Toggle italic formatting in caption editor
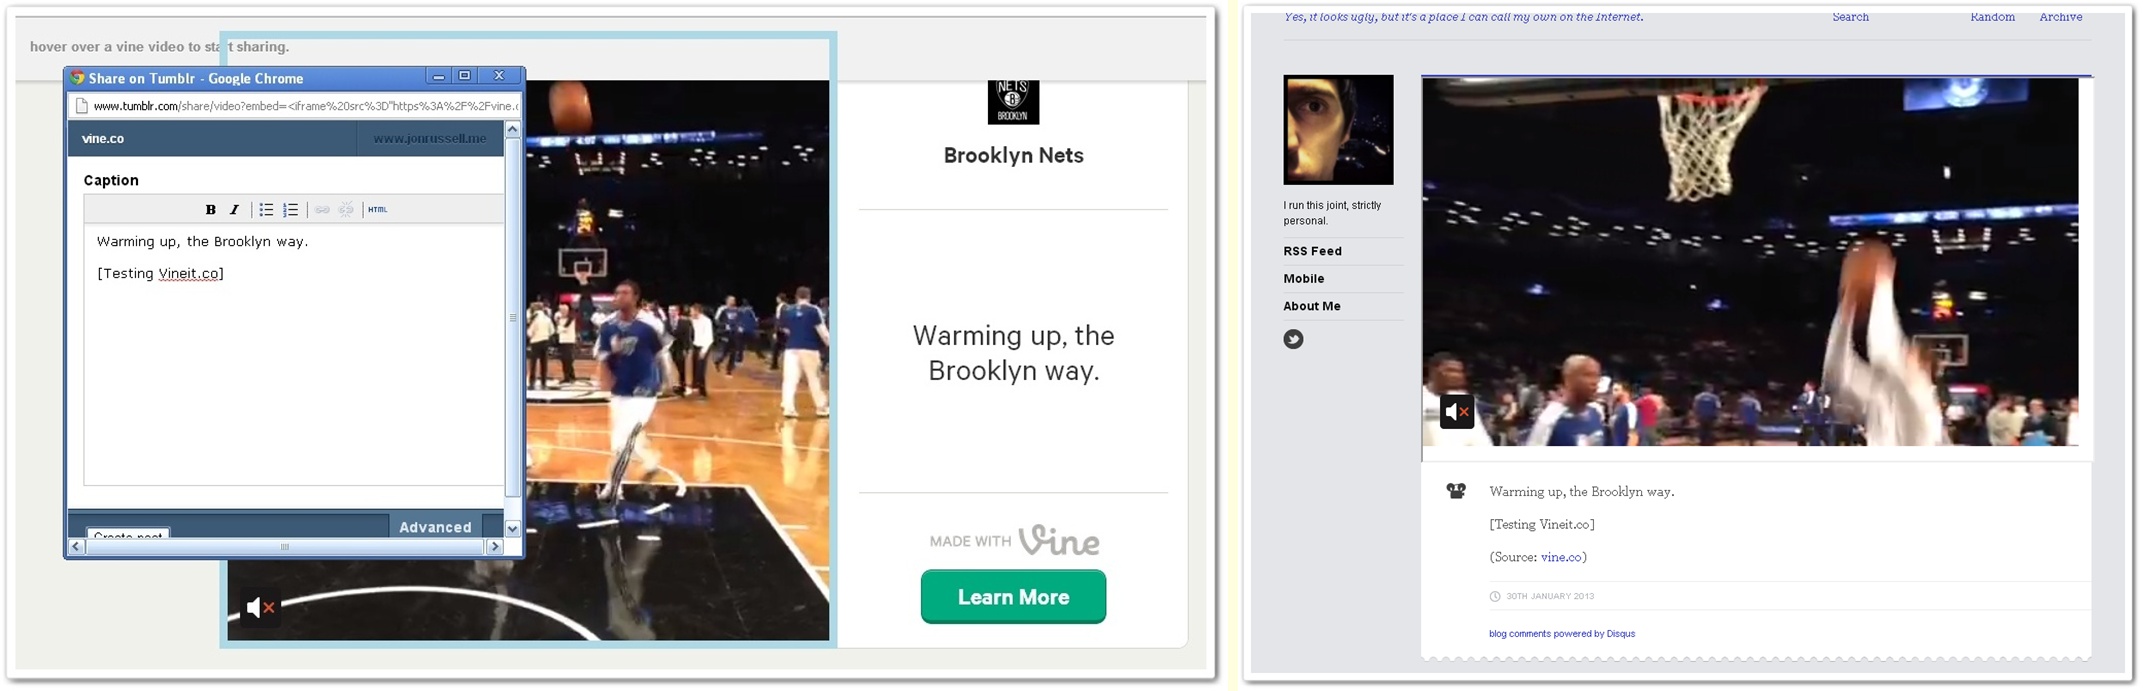Screen dimensions: 2143x691 (x=234, y=210)
